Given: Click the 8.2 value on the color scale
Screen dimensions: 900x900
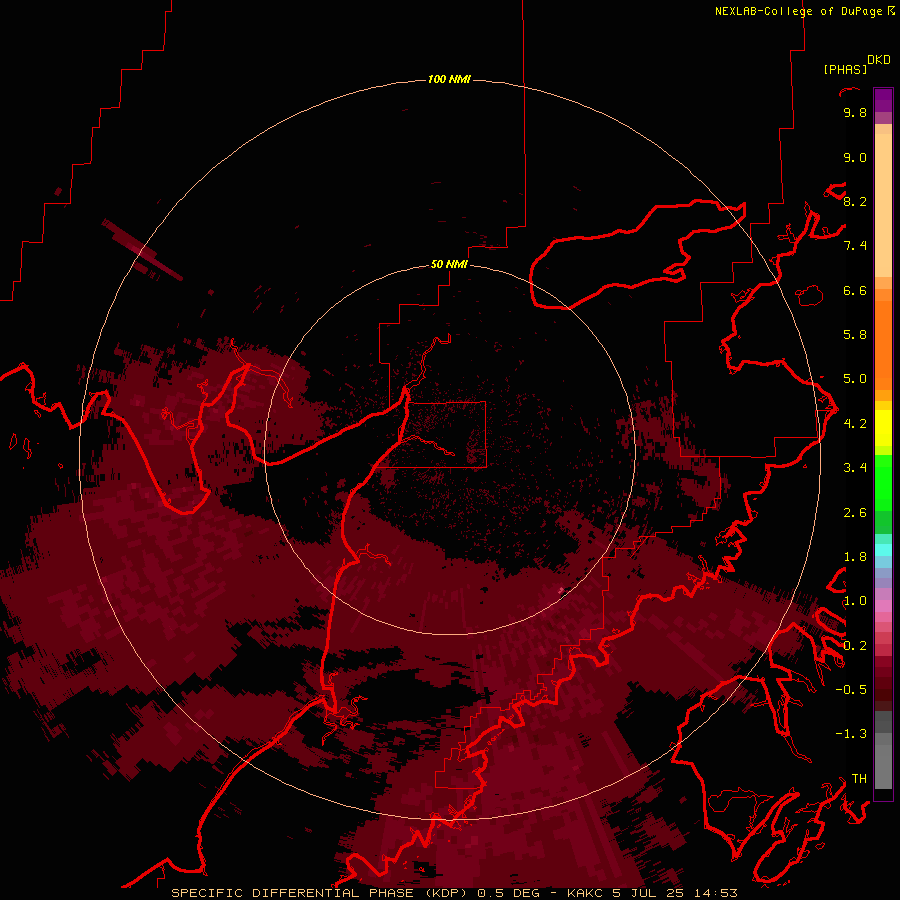Looking at the screenshot, I should (x=855, y=201).
